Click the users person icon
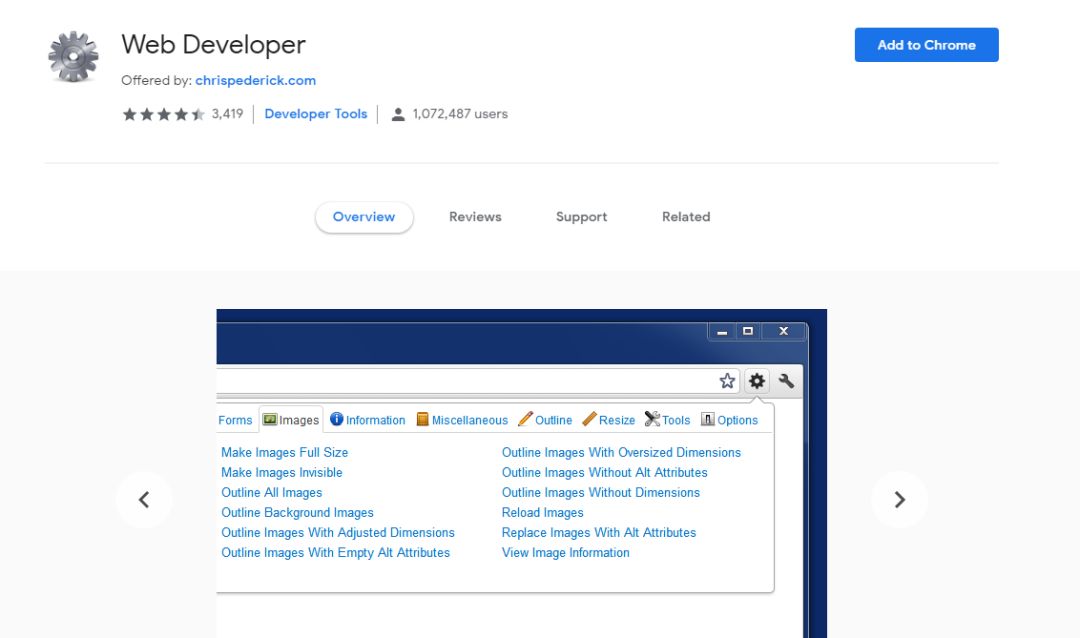 pyautogui.click(x=398, y=114)
